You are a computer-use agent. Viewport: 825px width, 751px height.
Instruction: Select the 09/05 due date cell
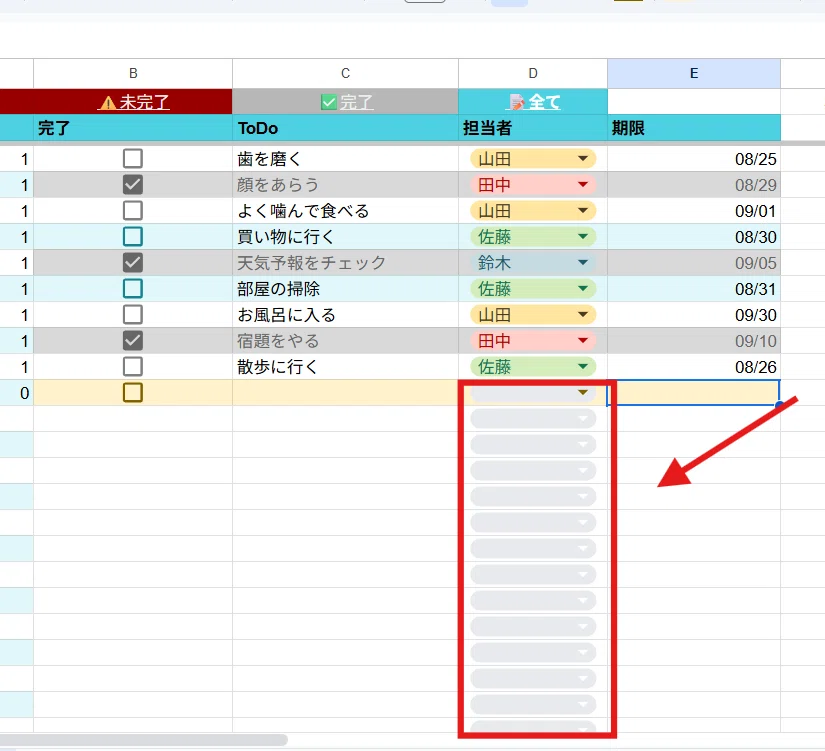click(694, 263)
